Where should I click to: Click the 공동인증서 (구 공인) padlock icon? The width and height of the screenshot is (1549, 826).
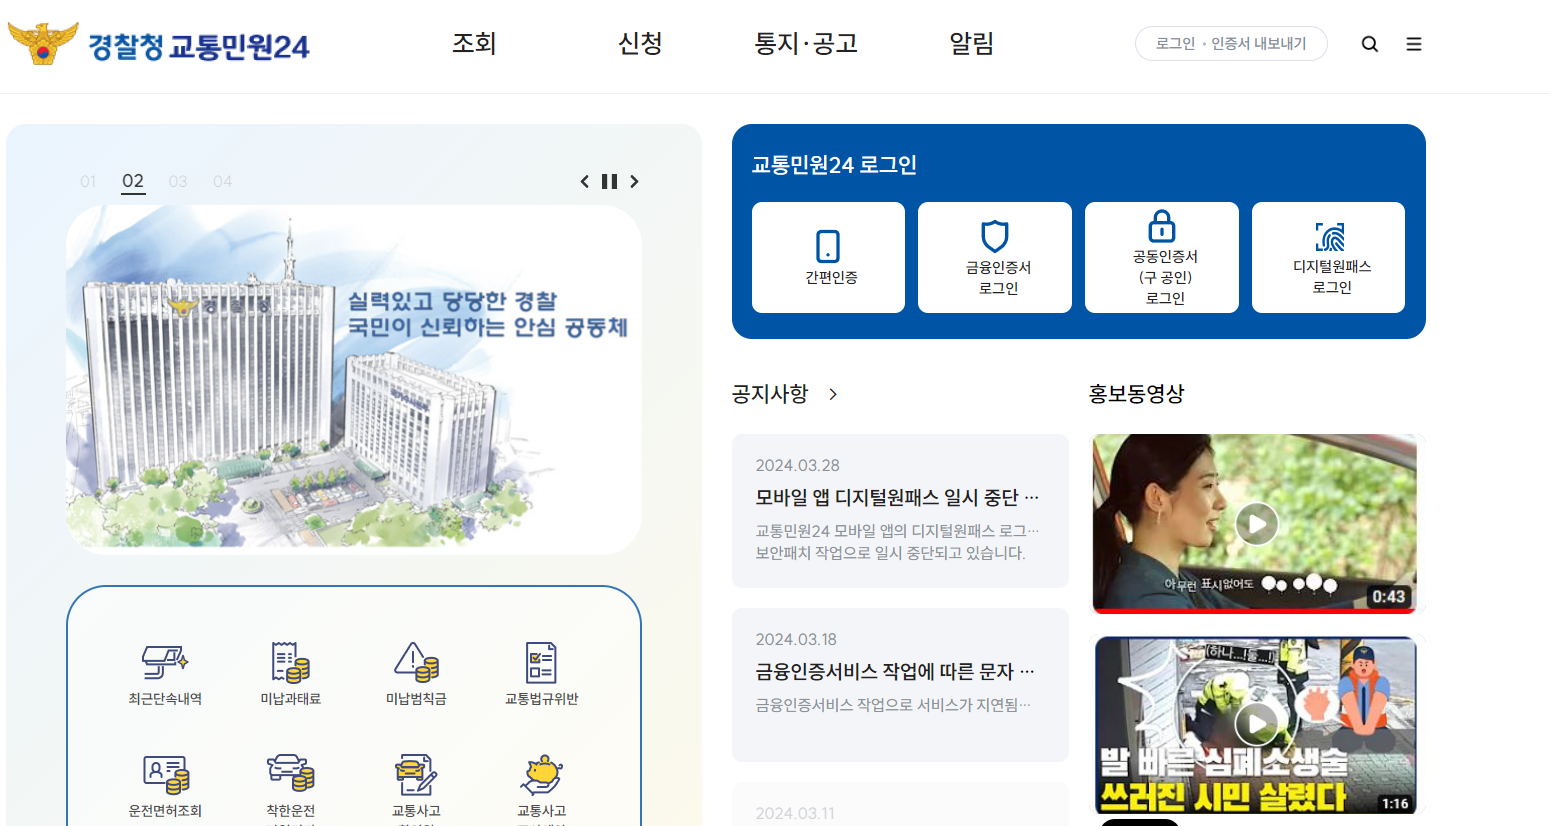pyautogui.click(x=1161, y=228)
